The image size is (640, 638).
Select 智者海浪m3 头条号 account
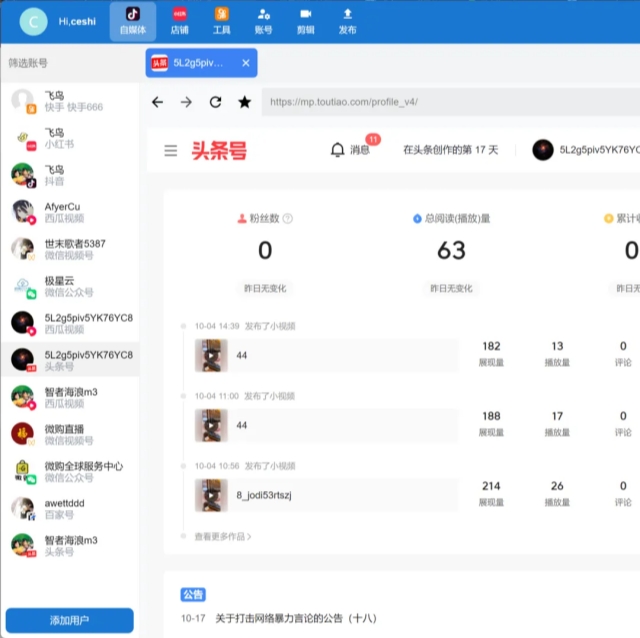(x=69, y=546)
